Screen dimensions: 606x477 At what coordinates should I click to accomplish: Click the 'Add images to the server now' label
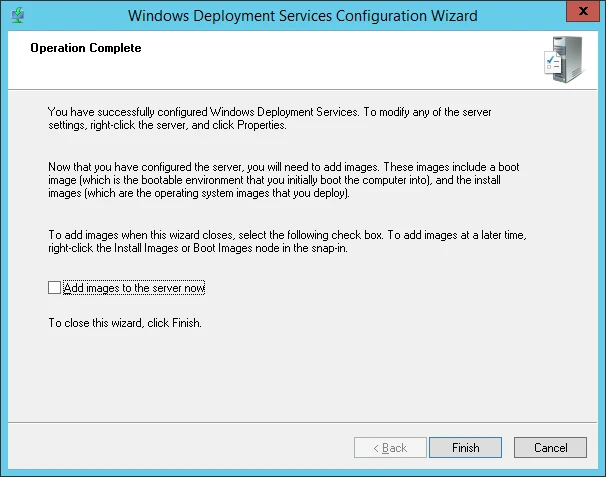134,288
